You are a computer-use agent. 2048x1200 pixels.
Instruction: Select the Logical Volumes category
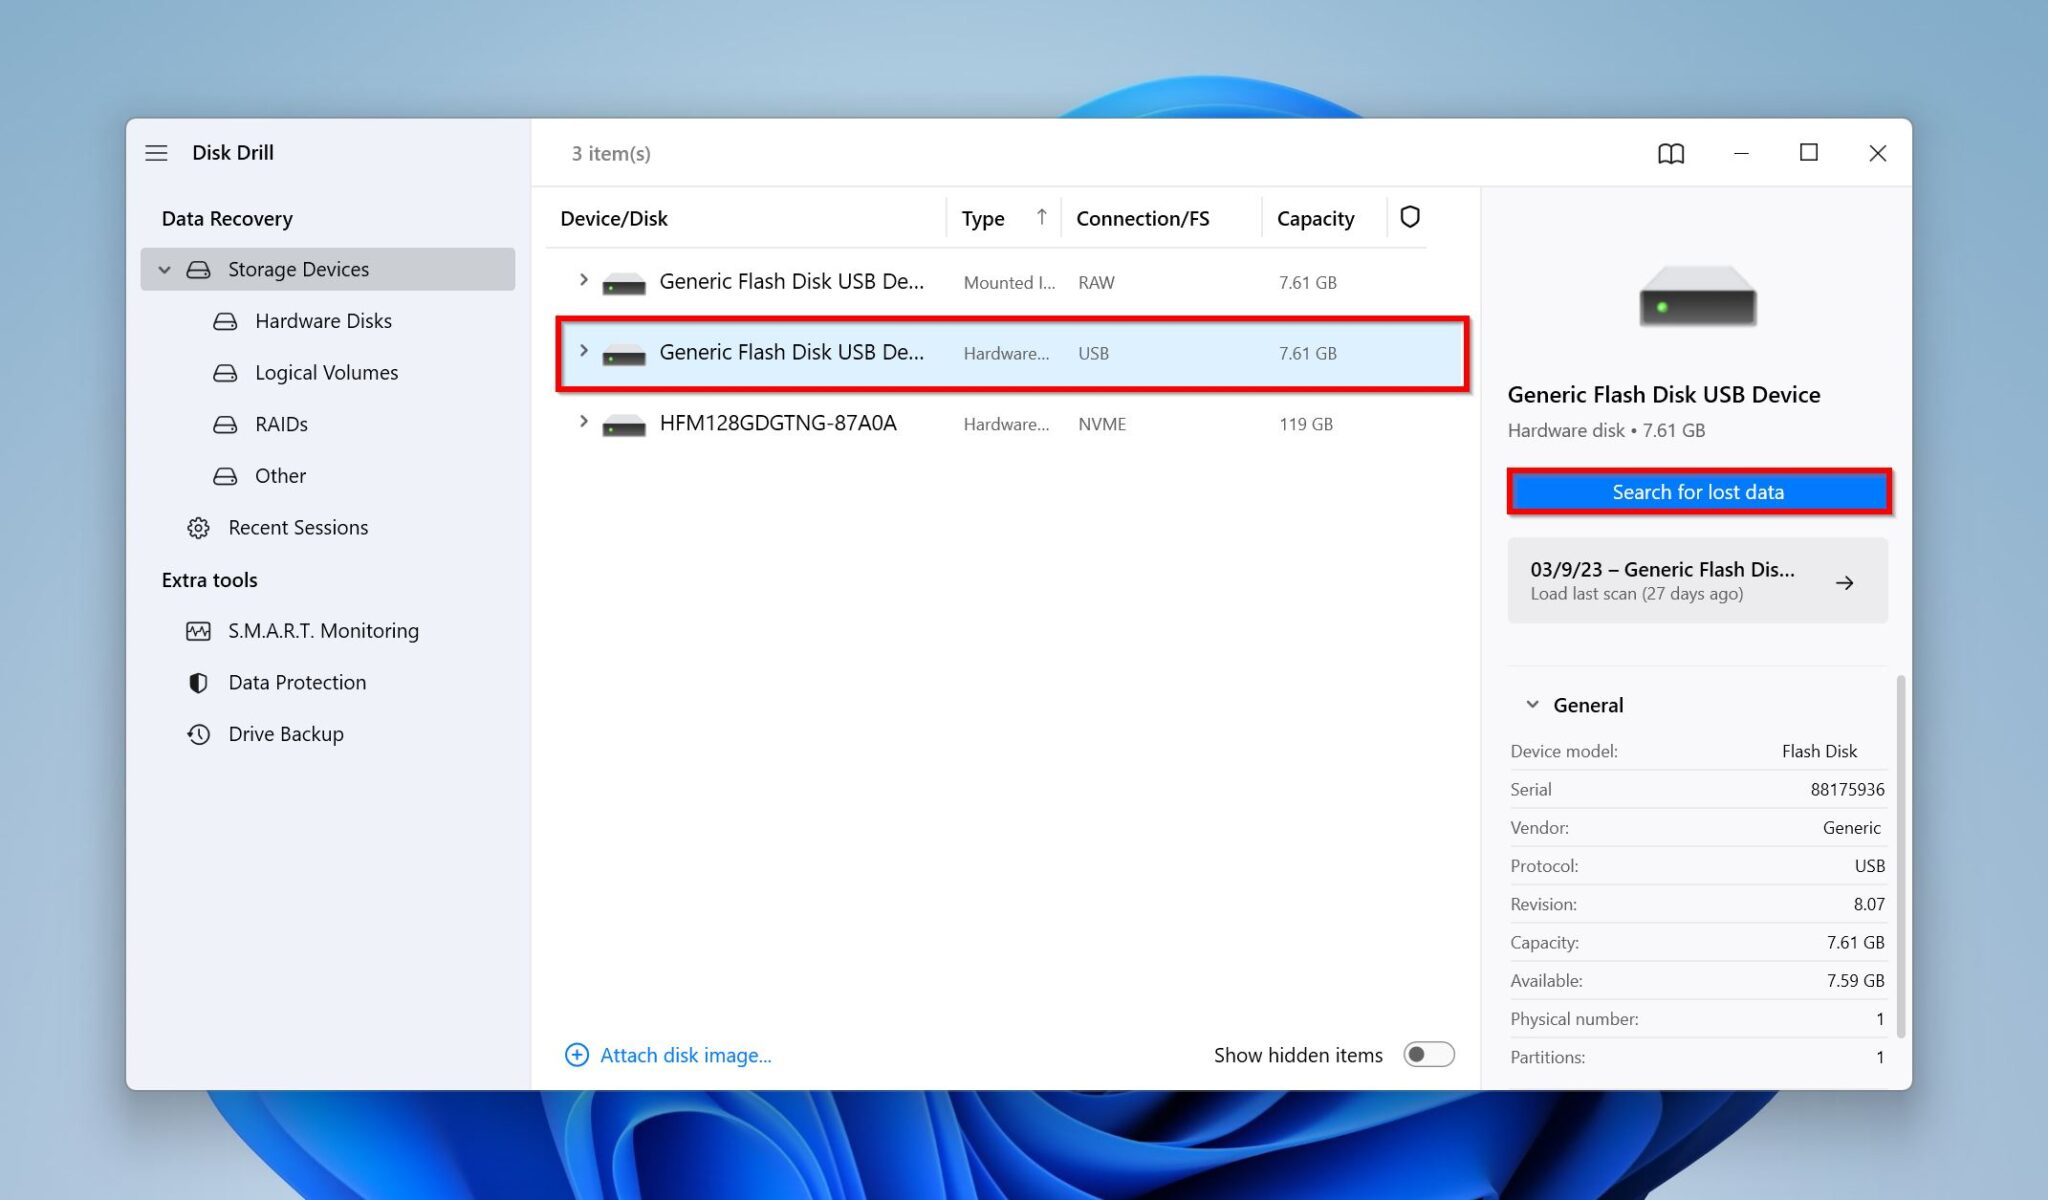point(327,372)
